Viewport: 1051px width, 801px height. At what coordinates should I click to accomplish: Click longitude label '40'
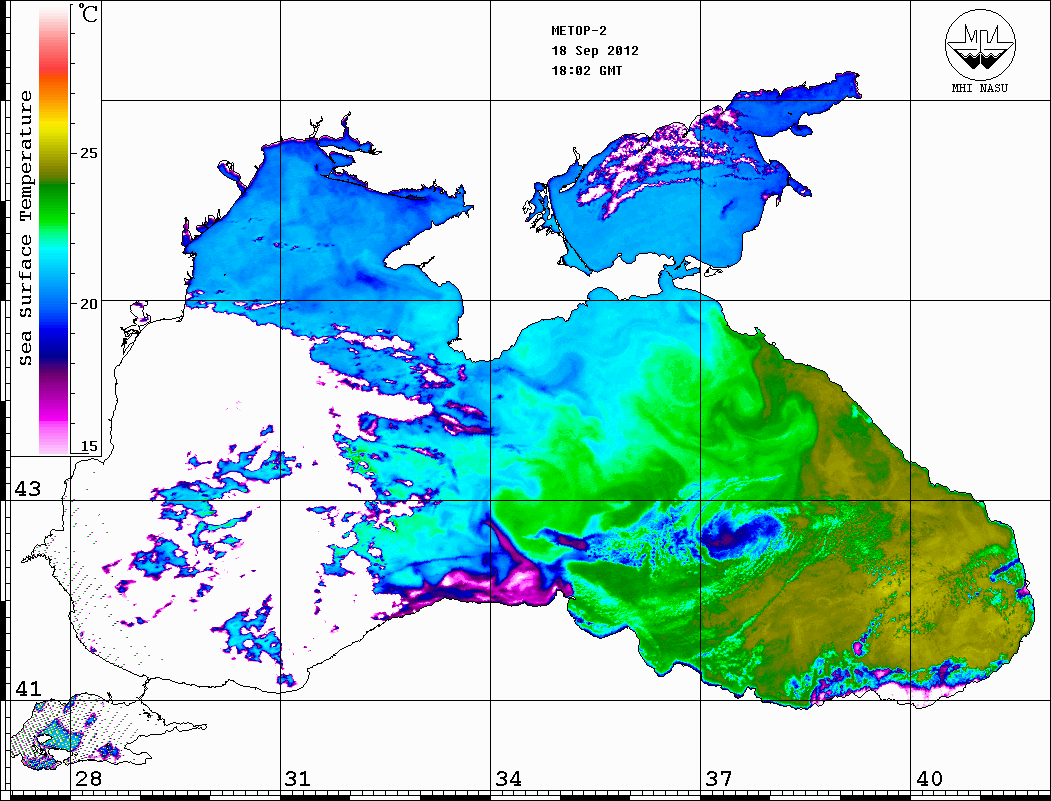[929, 779]
